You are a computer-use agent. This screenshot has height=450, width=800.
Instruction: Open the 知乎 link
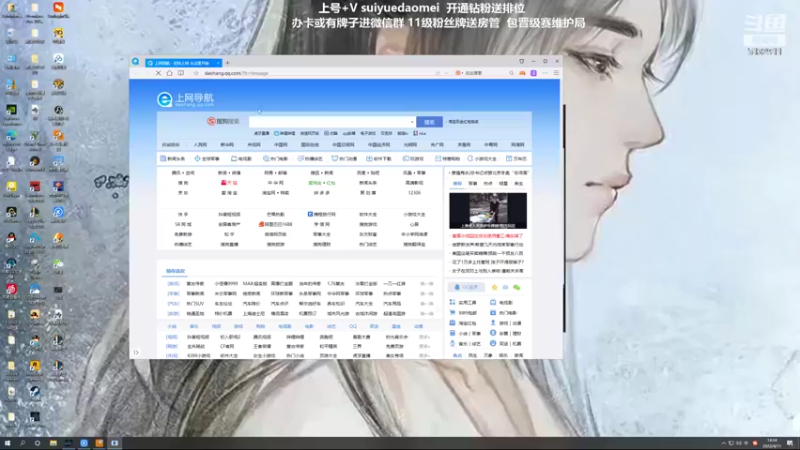[229, 234]
